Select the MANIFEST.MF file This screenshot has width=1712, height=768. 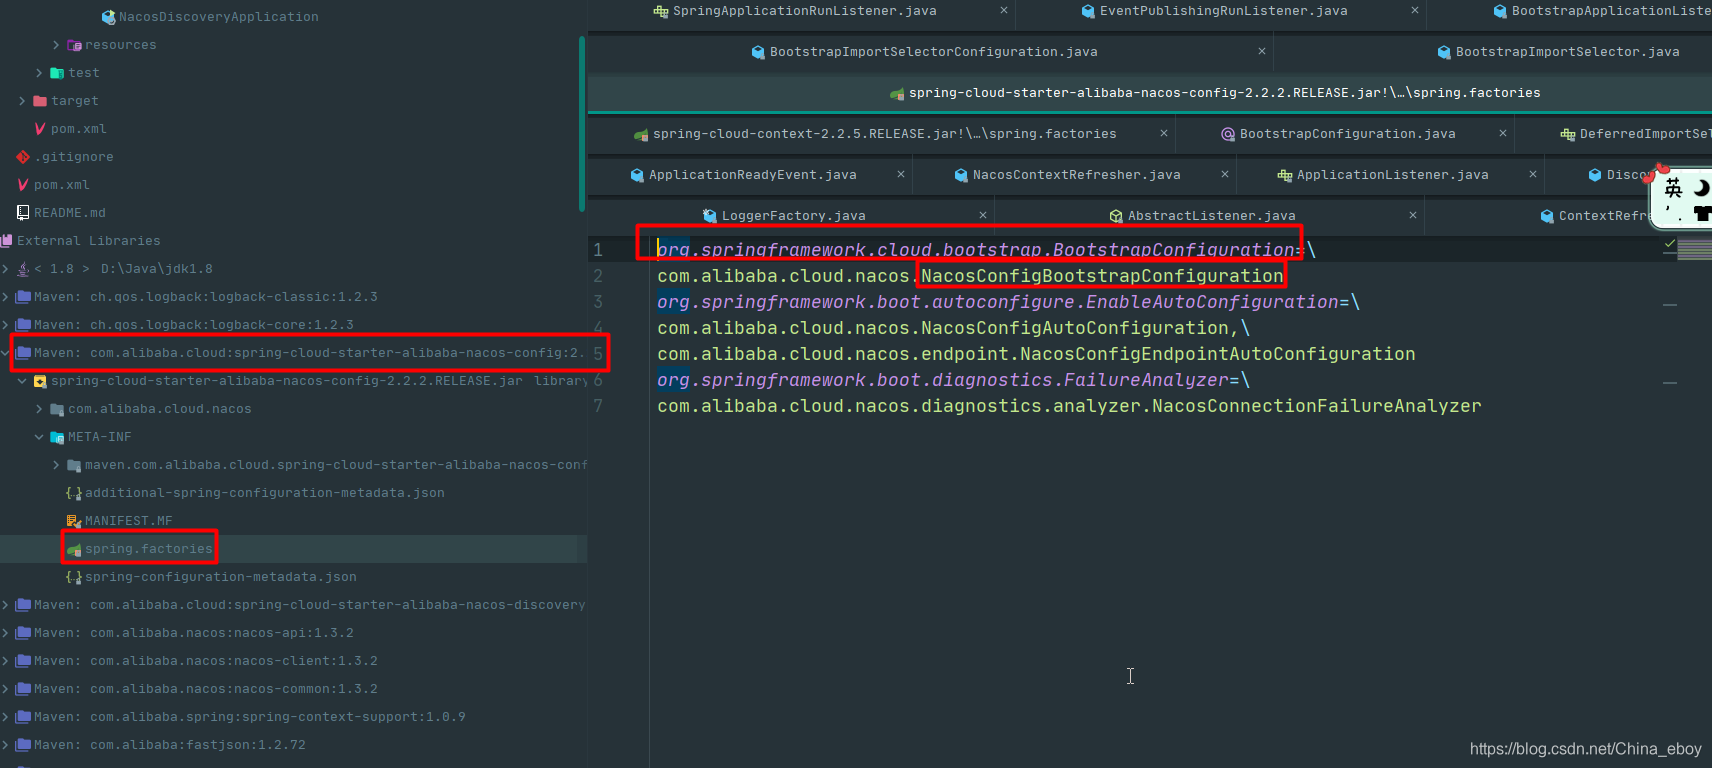coord(128,521)
